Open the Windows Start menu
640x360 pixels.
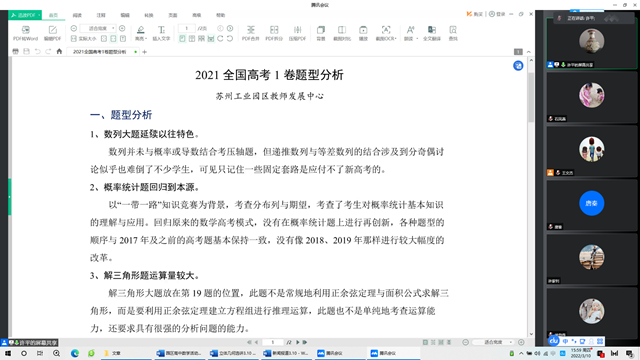tap(8, 353)
